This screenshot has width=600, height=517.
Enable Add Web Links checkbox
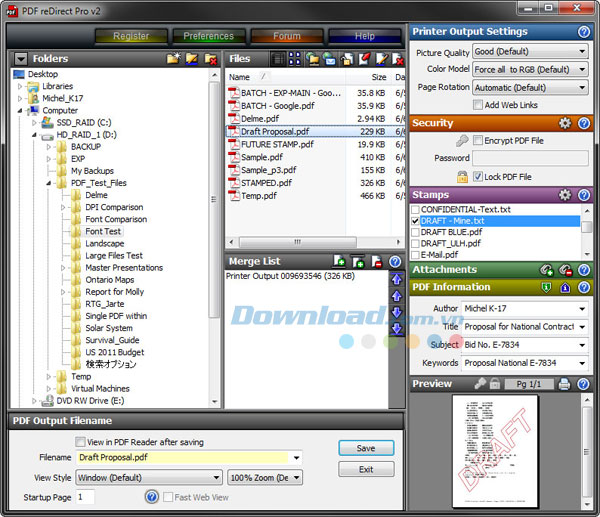(478, 104)
